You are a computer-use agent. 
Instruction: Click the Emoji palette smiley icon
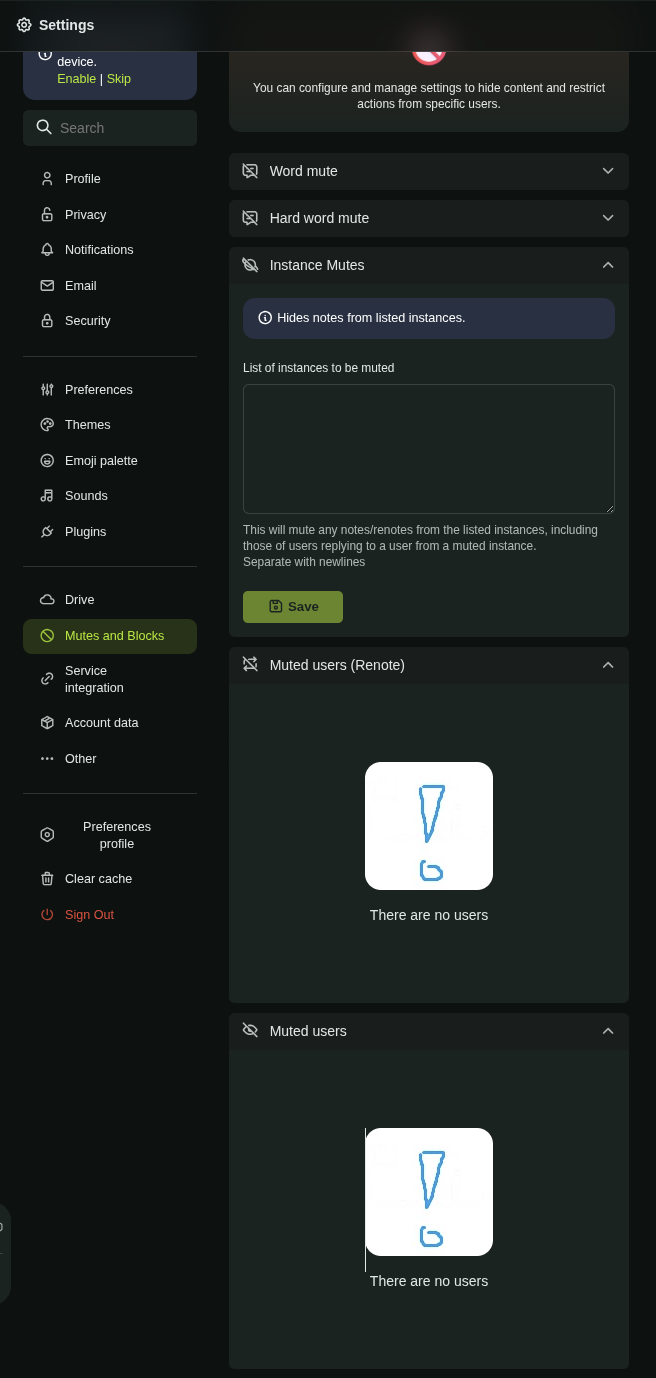point(47,461)
